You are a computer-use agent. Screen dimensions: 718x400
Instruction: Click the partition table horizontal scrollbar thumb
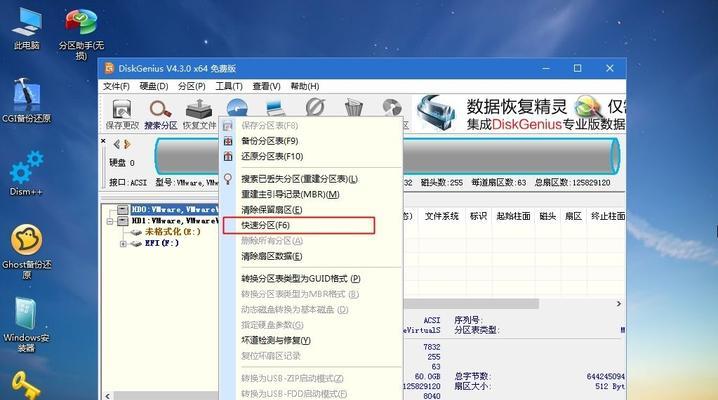pos(471,304)
